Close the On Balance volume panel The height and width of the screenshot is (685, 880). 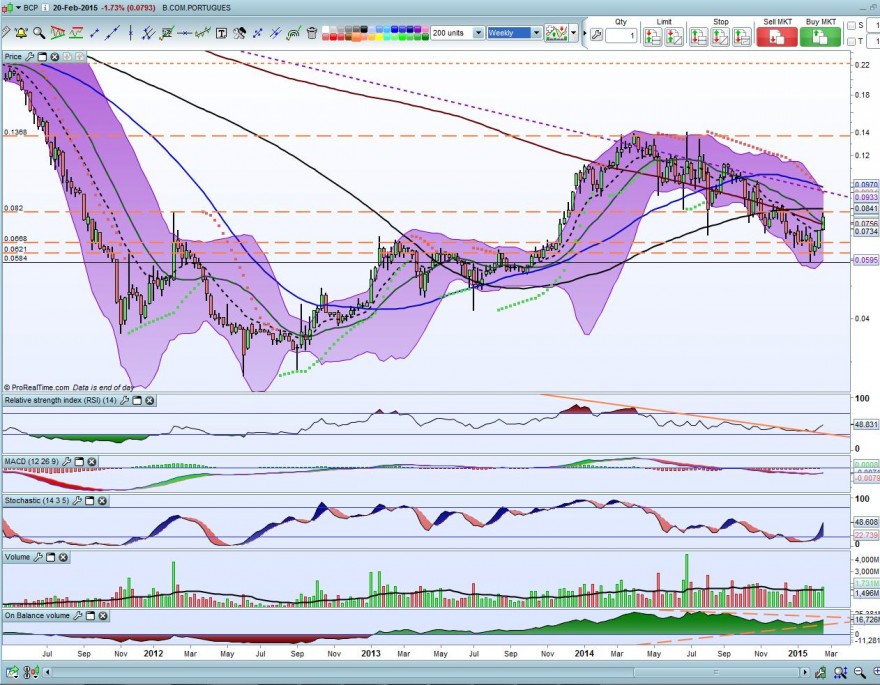(x=103, y=615)
